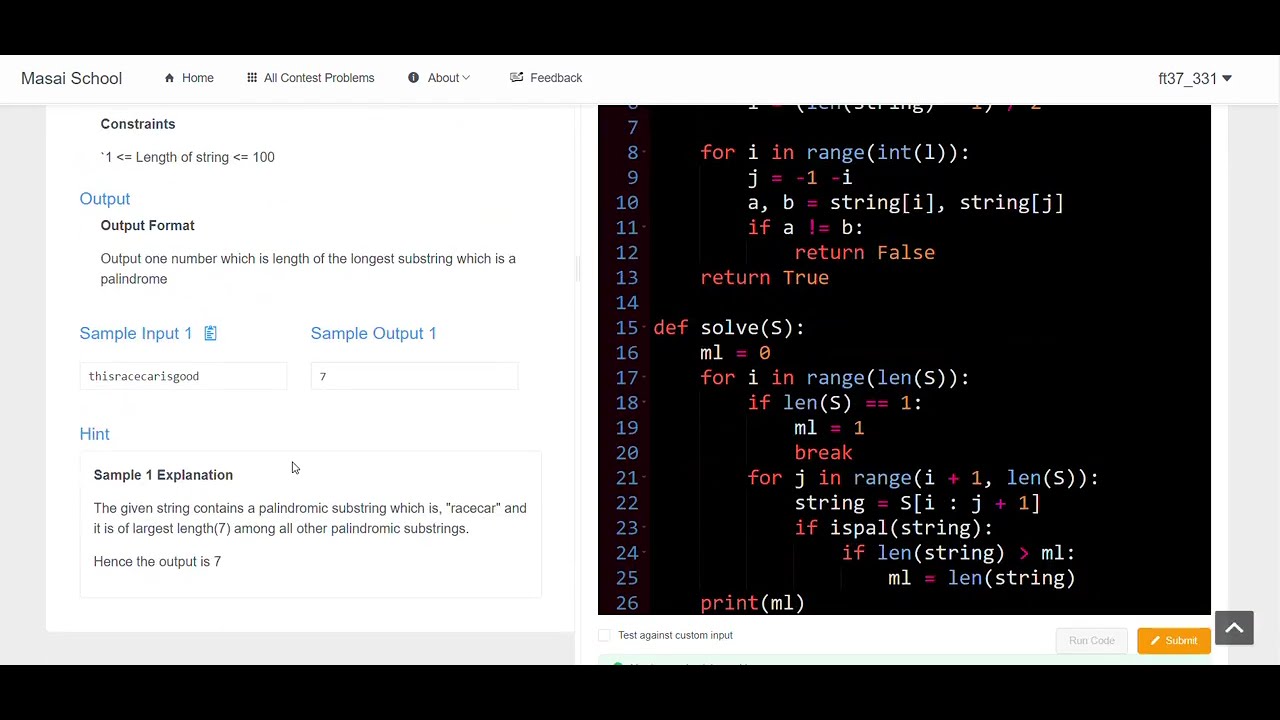The height and width of the screenshot is (720, 1280).
Task: Click the Home icon in navbar
Action: coord(169,78)
